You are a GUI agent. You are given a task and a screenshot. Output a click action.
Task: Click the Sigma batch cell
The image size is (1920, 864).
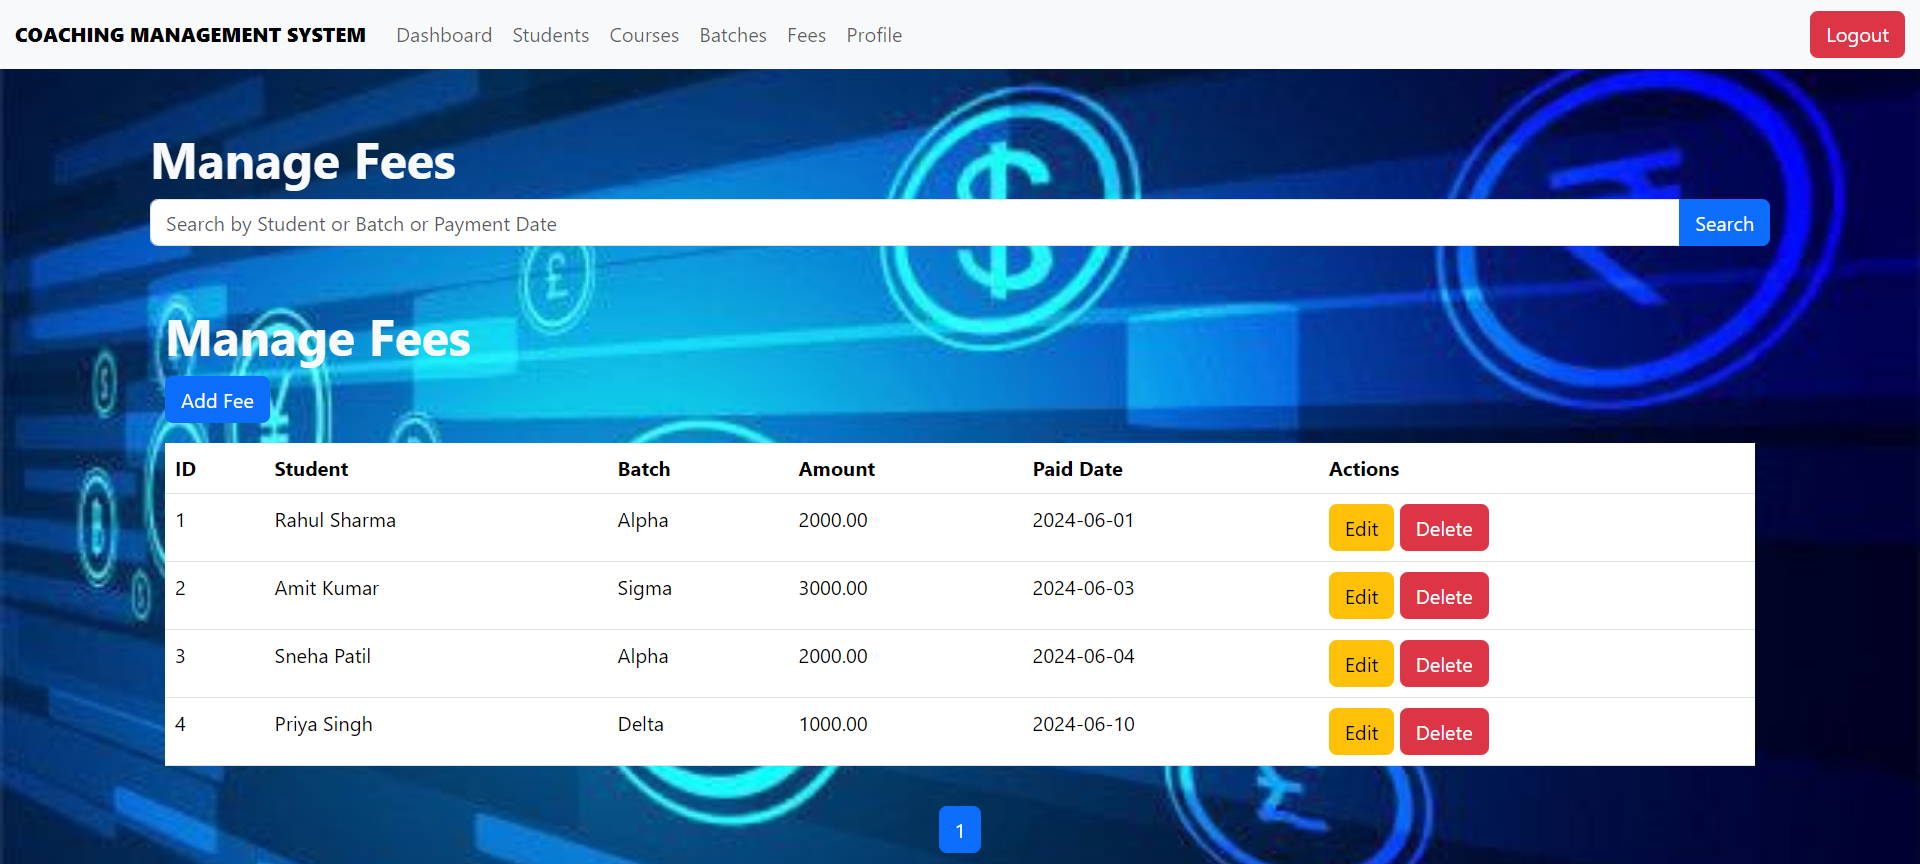coord(644,589)
